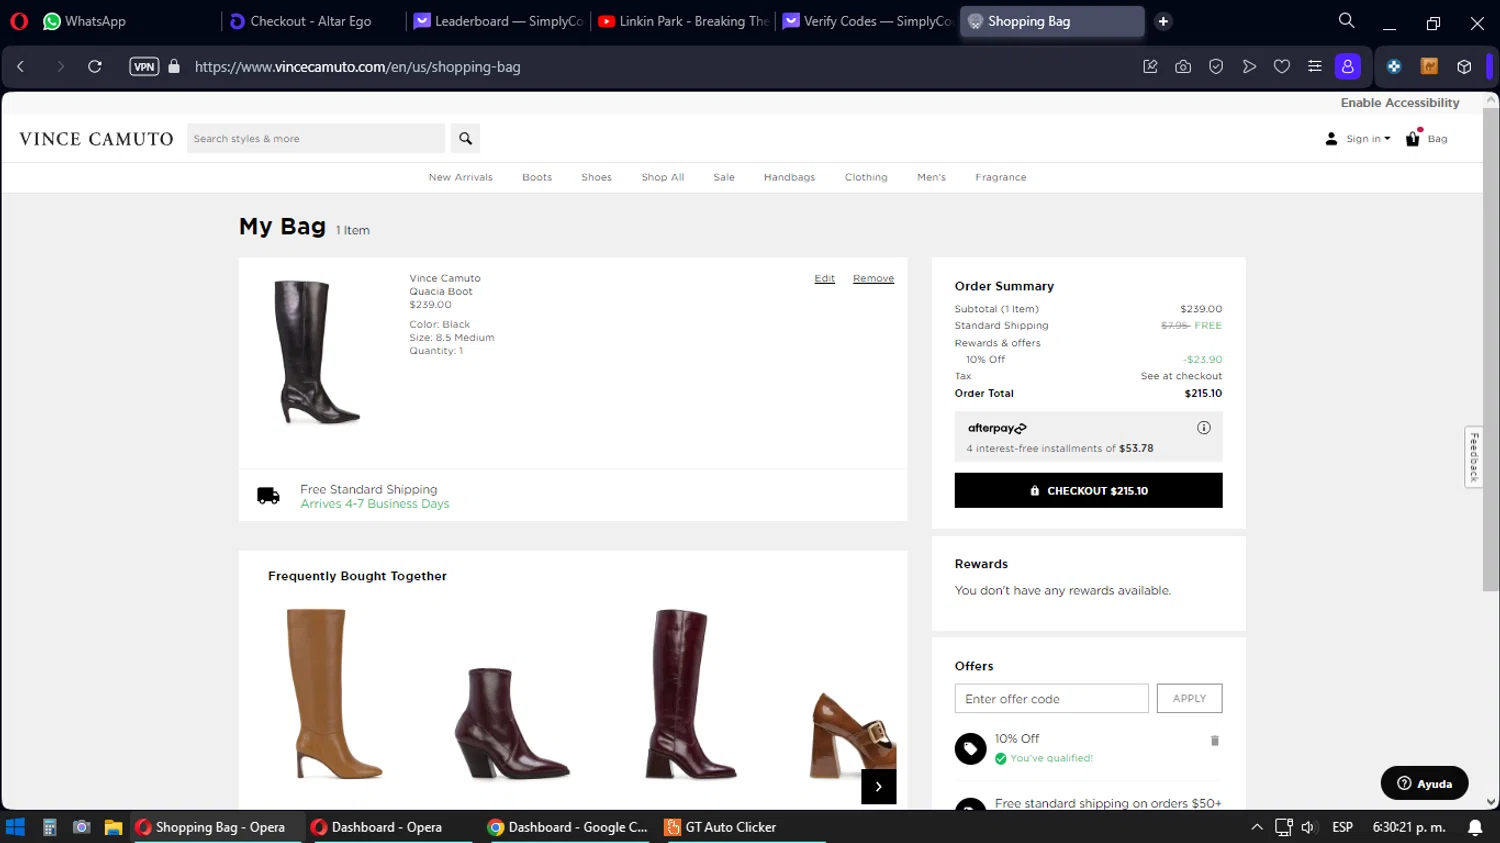Open the Handbags menu
The image size is (1500, 843).
click(789, 177)
